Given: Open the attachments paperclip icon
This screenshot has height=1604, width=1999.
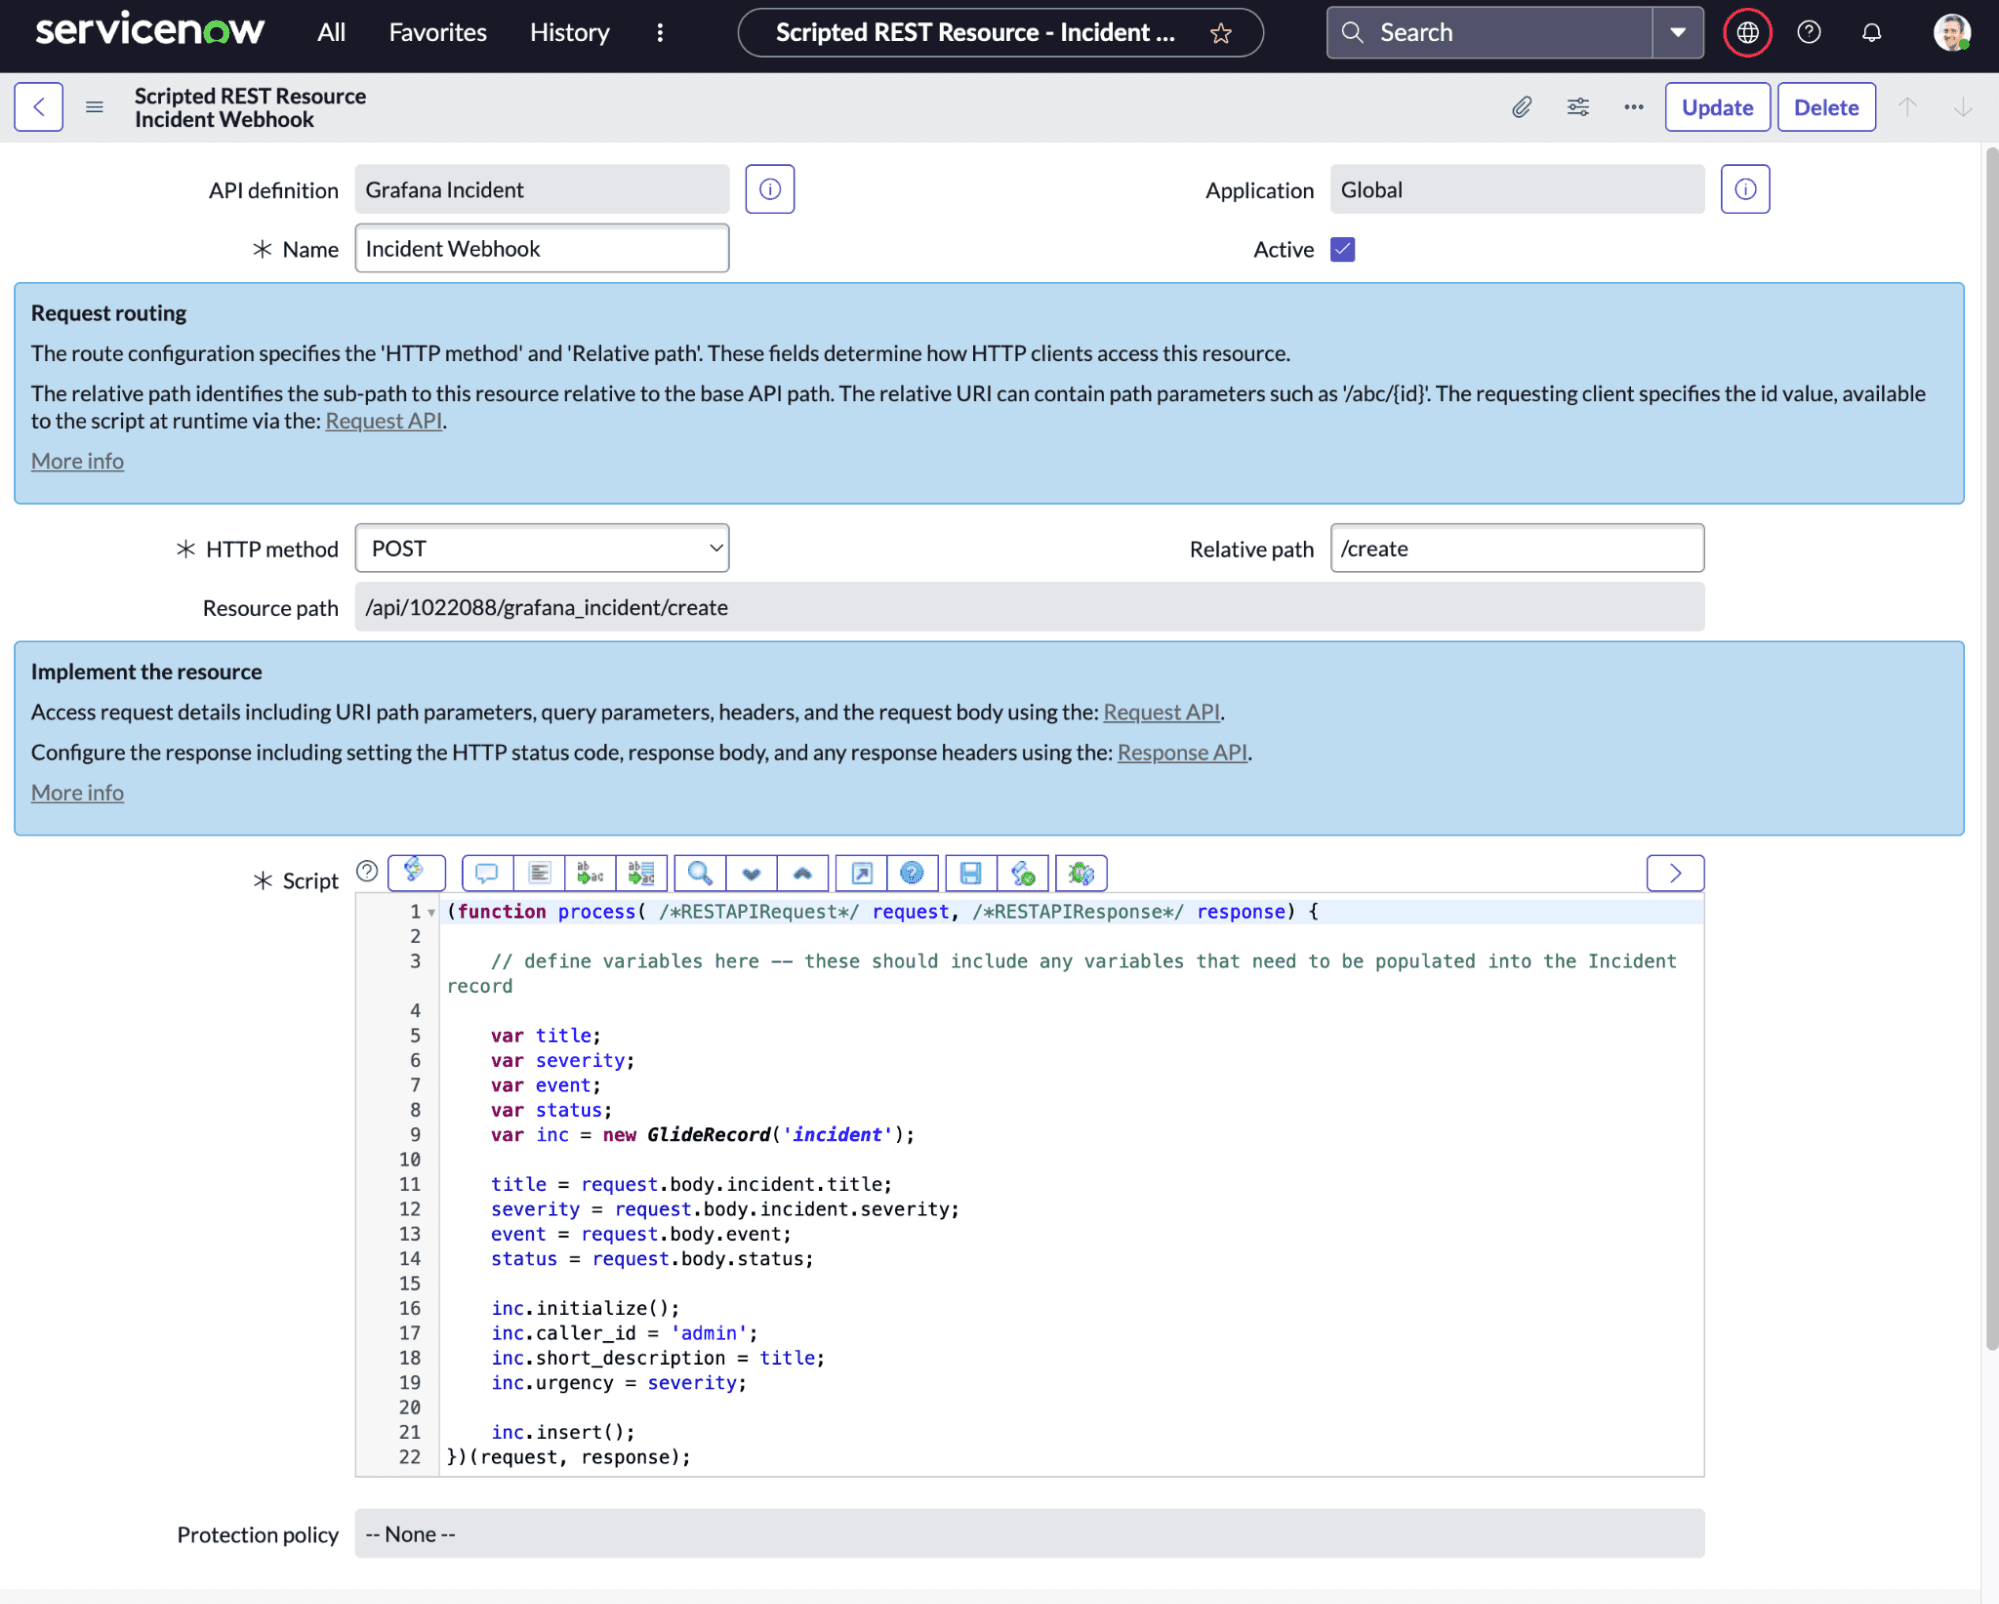Looking at the screenshot, I should tap(1522, 107).
